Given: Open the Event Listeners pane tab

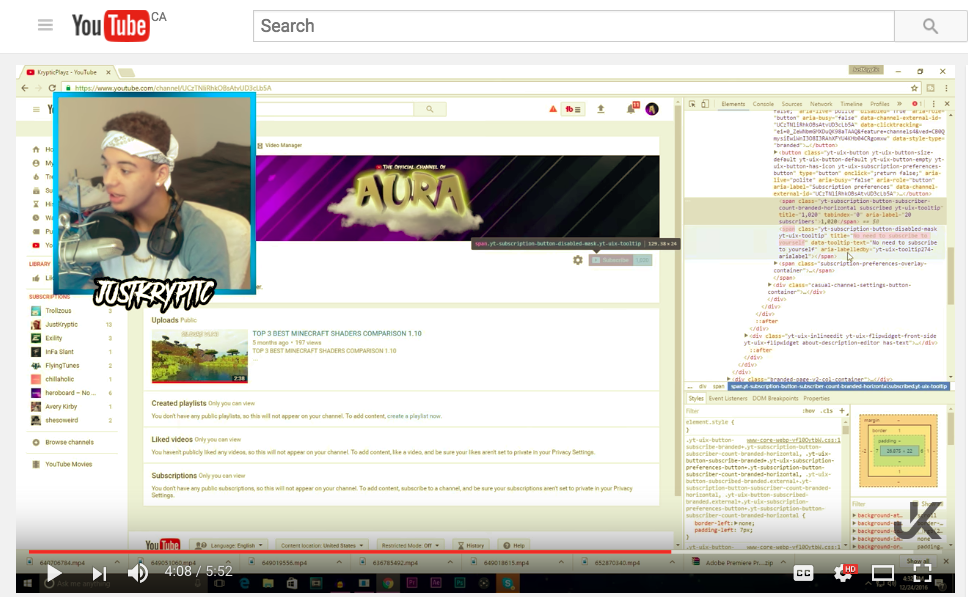Looking at the screenshot, I should [728, 398].
